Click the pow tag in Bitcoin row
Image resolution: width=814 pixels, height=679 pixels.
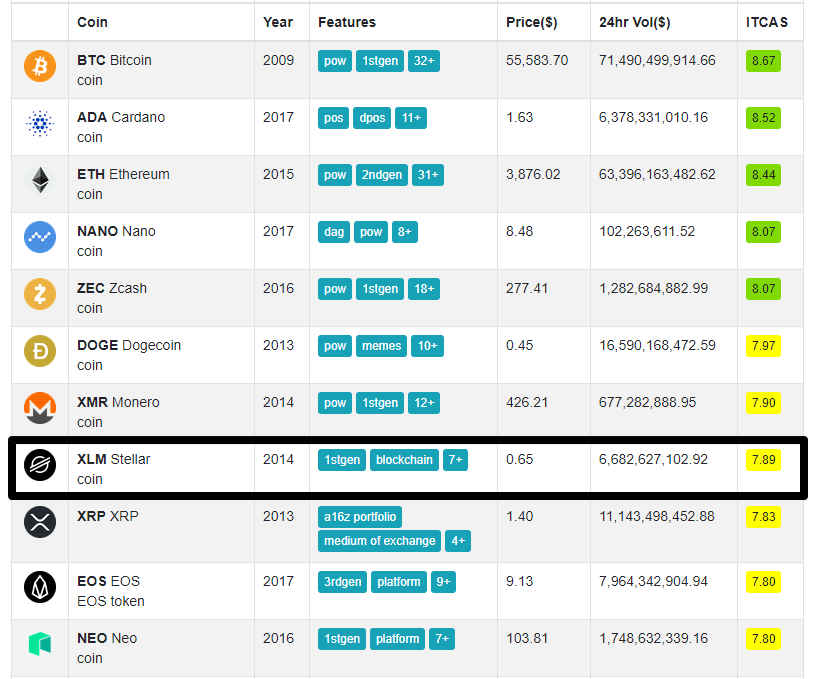pos(335,61)
